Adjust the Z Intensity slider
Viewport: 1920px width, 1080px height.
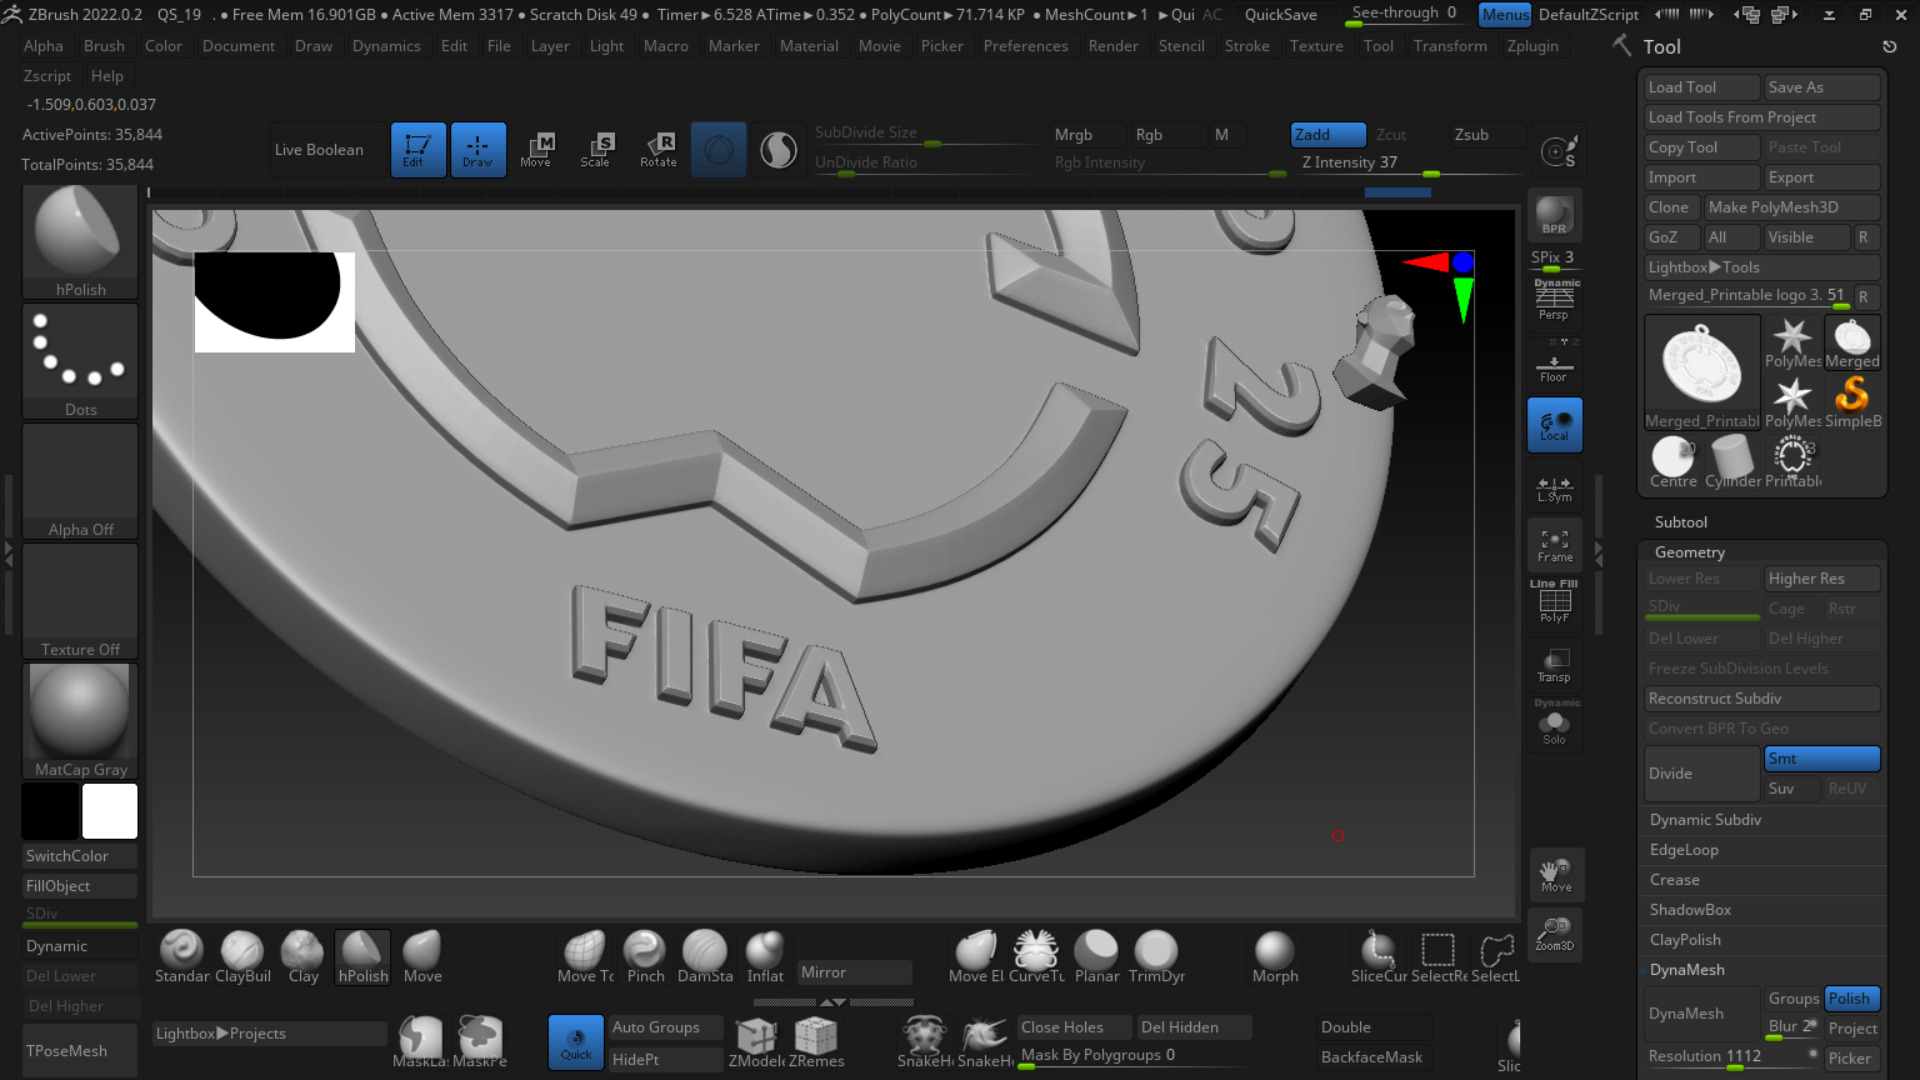(x=1407, y=163)
